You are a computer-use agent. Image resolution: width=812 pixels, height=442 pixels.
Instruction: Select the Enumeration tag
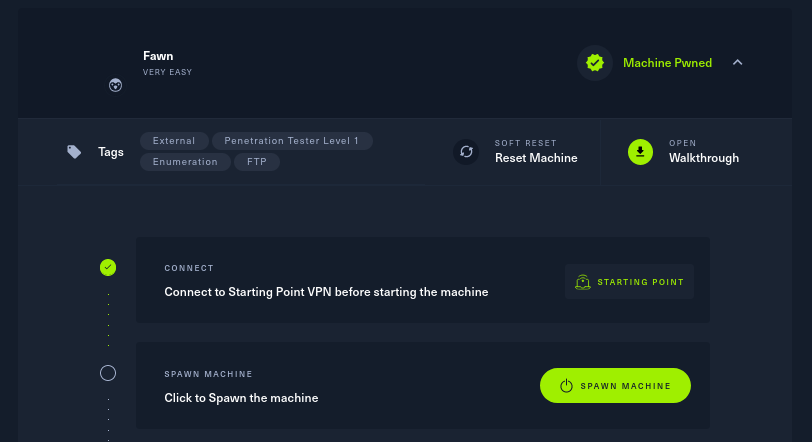pos(185,162)
